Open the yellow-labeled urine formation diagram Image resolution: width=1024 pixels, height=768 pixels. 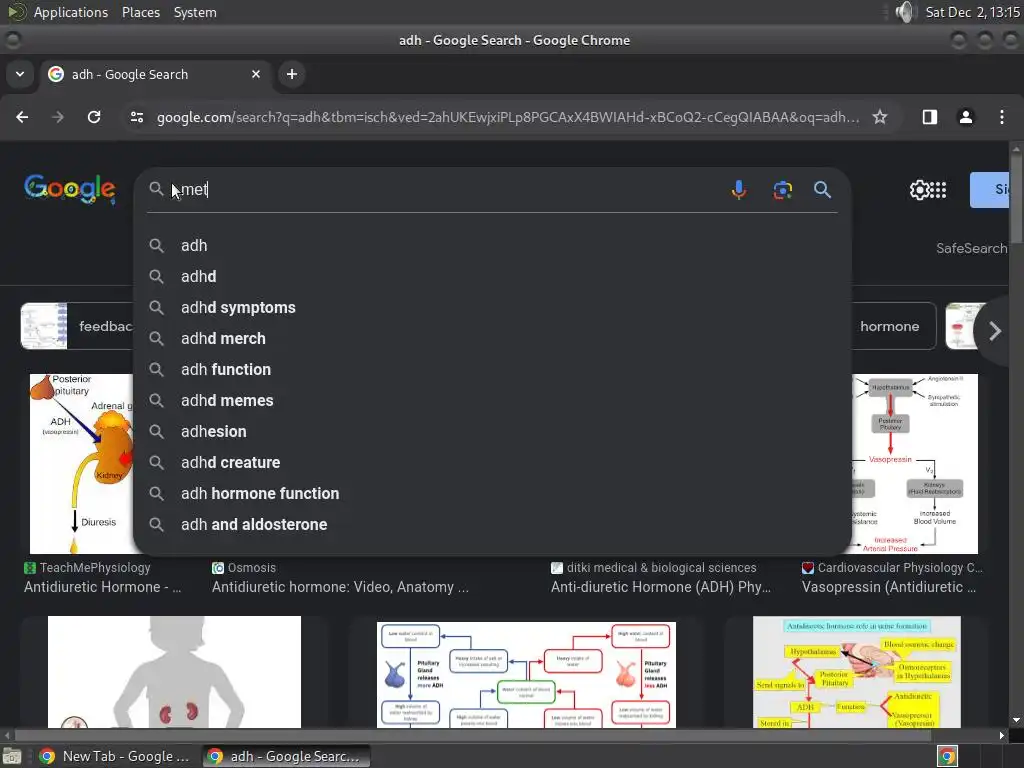(x=857, y=672)
